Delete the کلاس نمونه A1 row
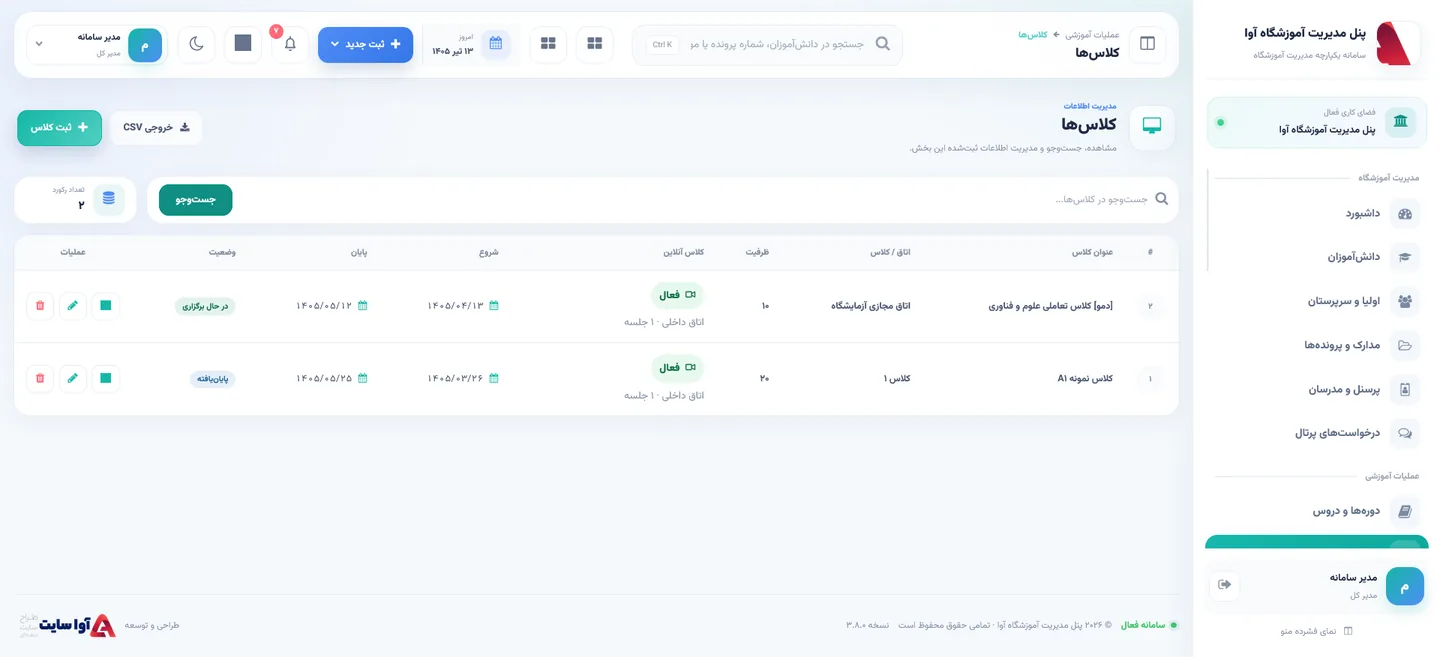Viewport: 1440px width, 657px height. tap(40, 378)
